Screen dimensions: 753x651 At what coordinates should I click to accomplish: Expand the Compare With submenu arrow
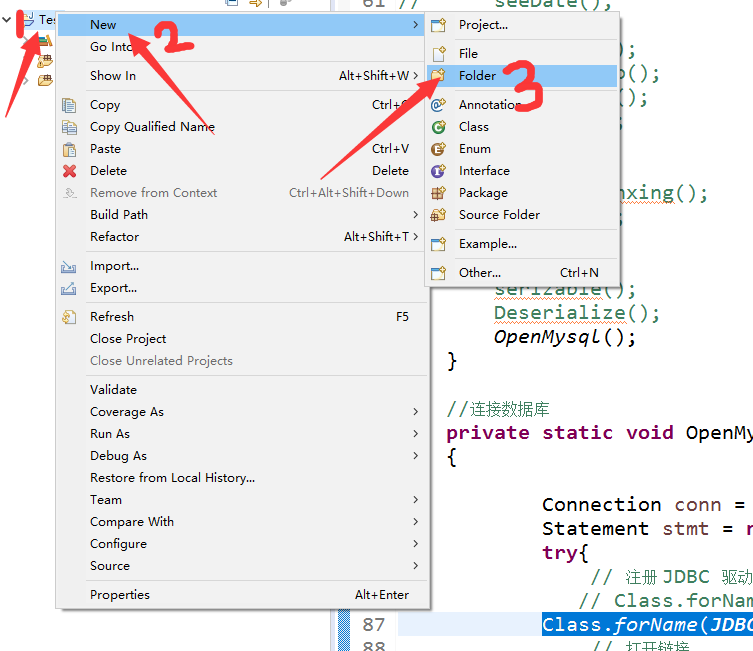pyautogui.click(x=415, y=522)
